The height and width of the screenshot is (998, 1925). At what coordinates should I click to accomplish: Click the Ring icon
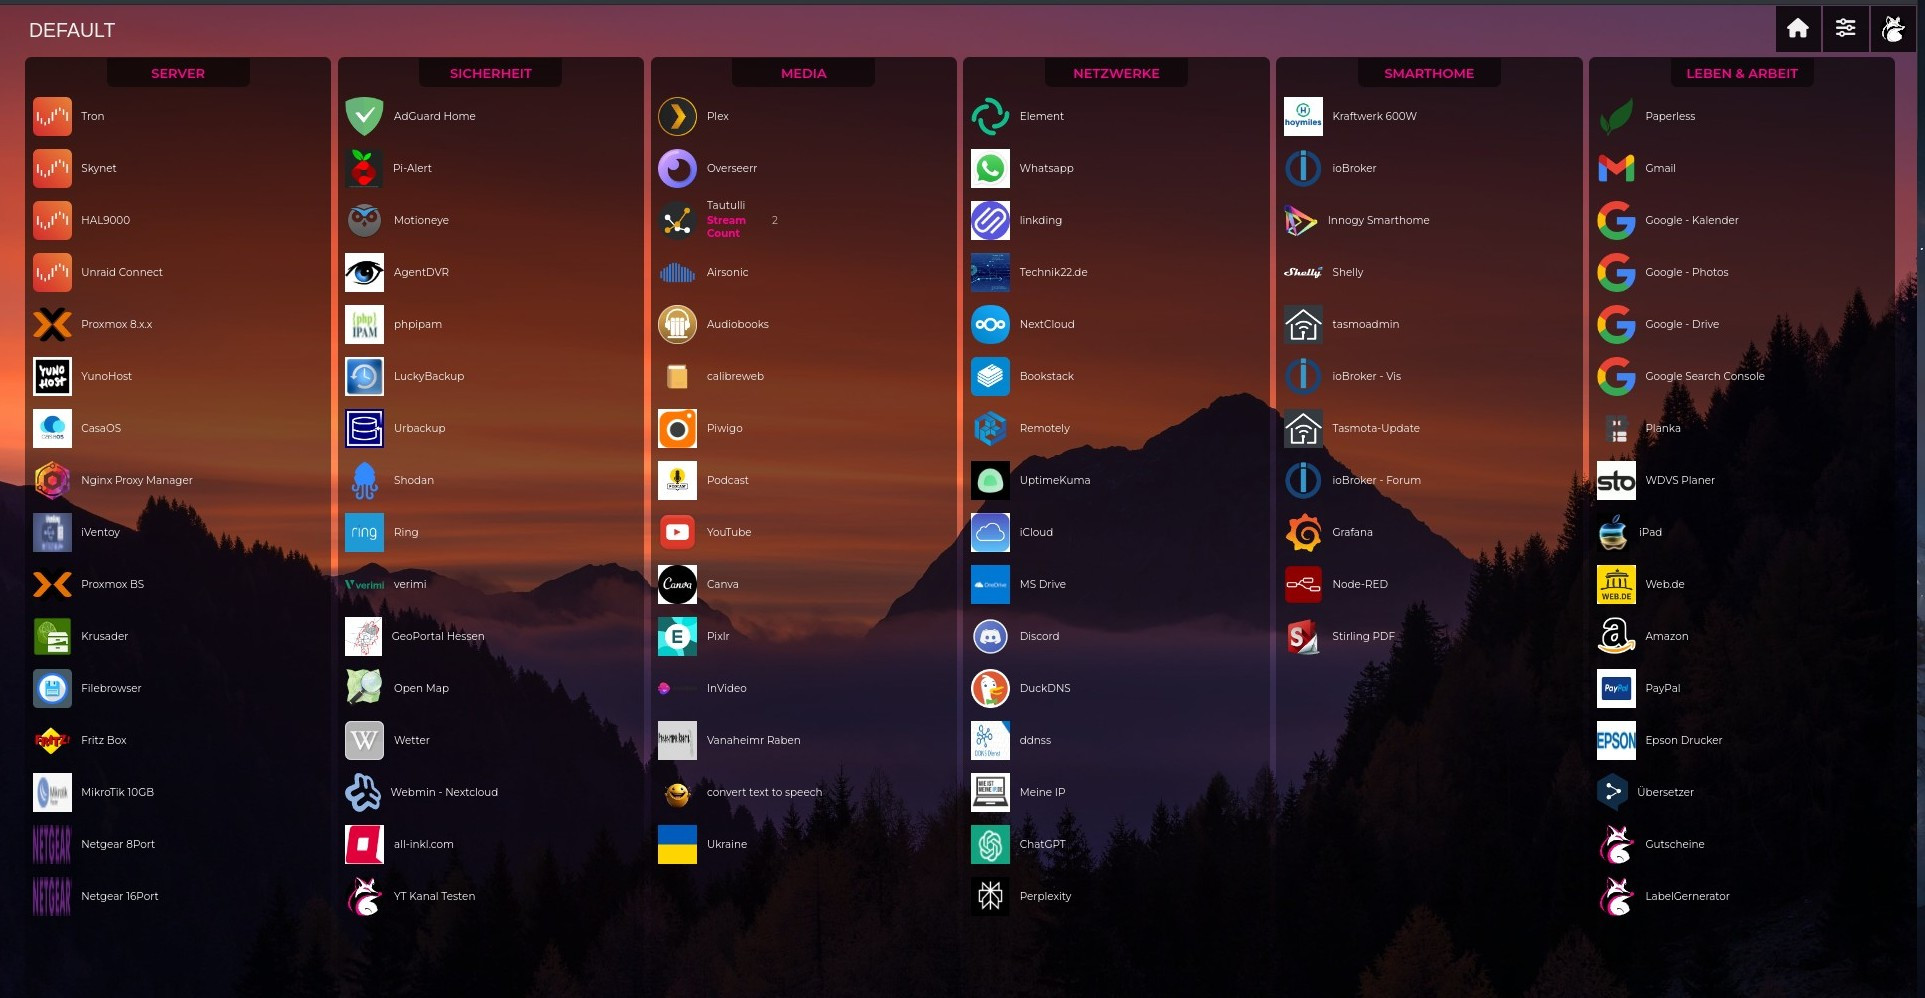pos(364,532)
